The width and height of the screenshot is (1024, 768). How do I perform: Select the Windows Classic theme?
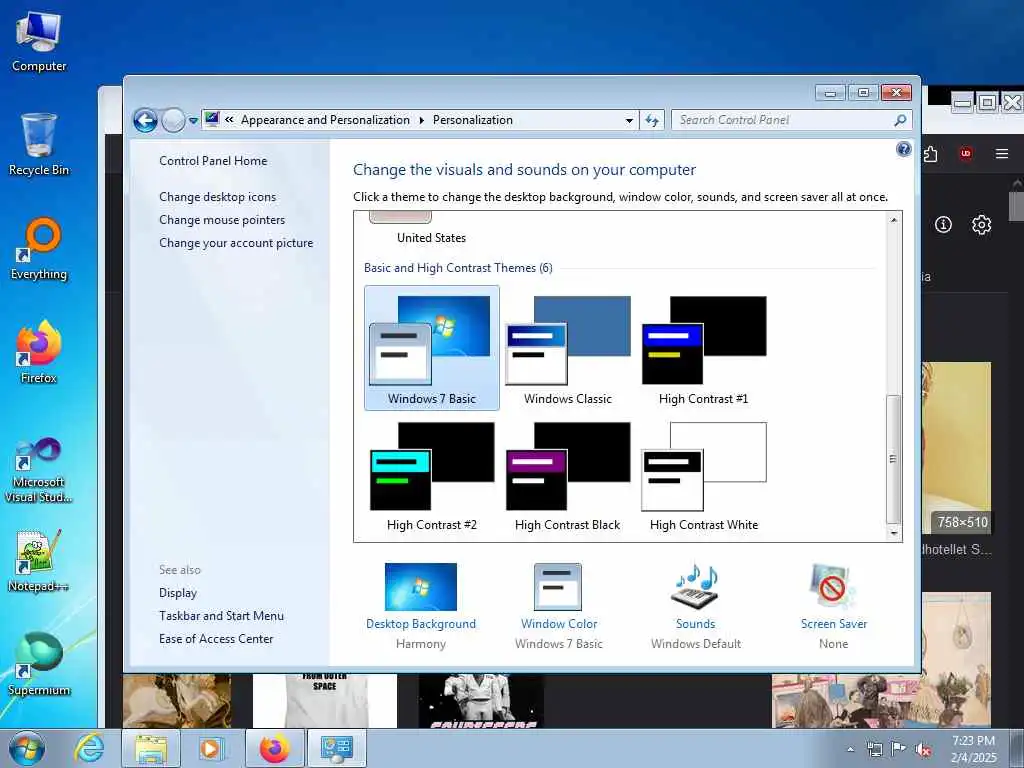pos(568,347)
